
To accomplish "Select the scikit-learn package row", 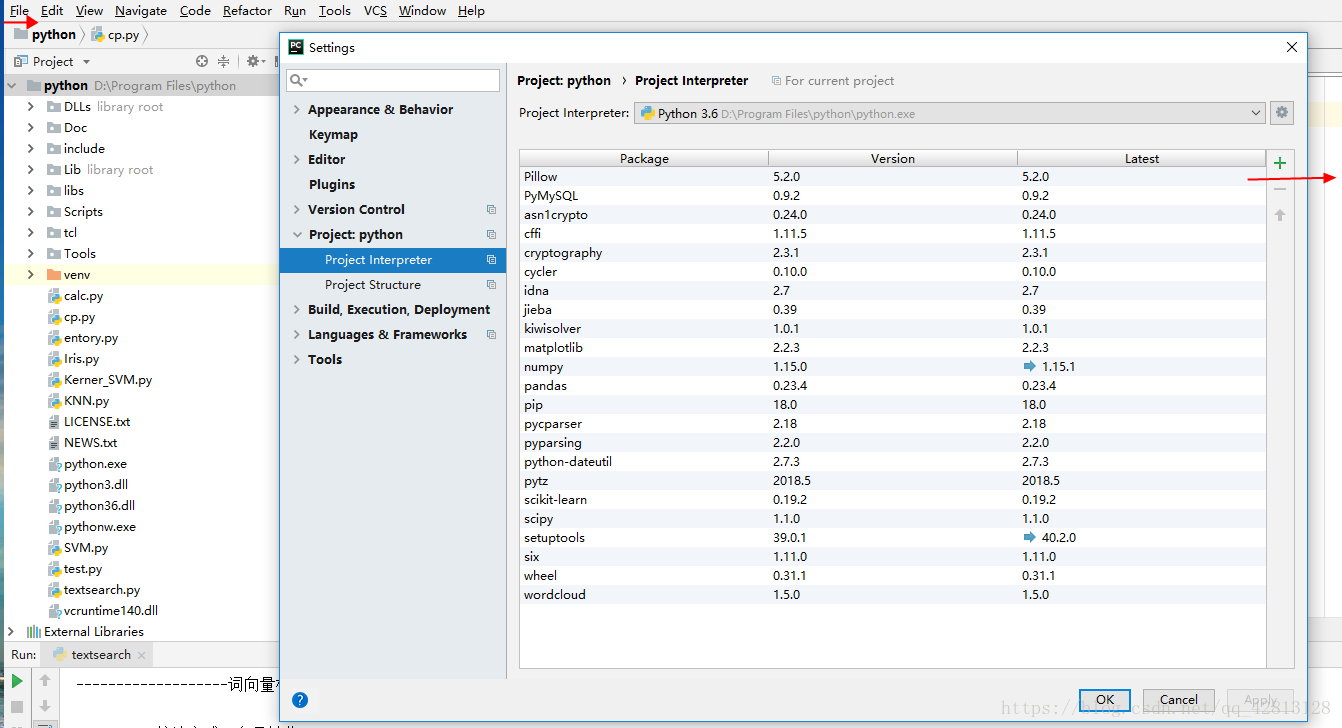I will tap(892, 500).
